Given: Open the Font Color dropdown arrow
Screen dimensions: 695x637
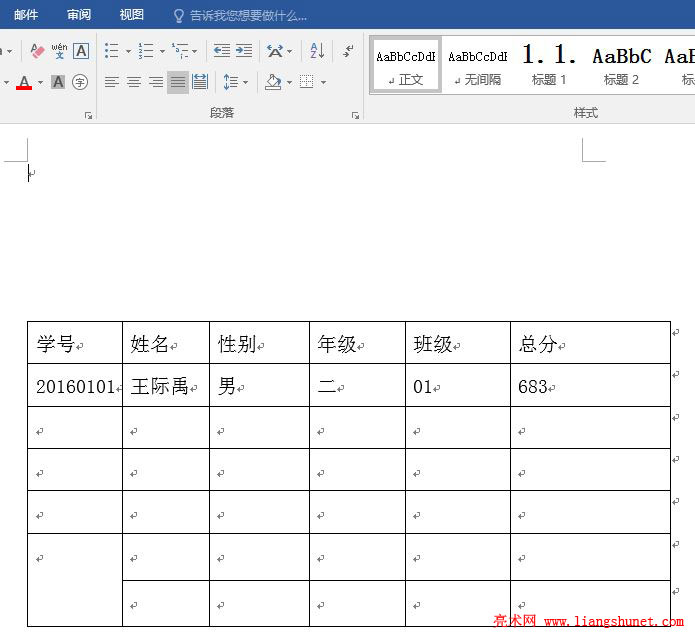Looking at the screenshot, I should click(x=40, y=82).
